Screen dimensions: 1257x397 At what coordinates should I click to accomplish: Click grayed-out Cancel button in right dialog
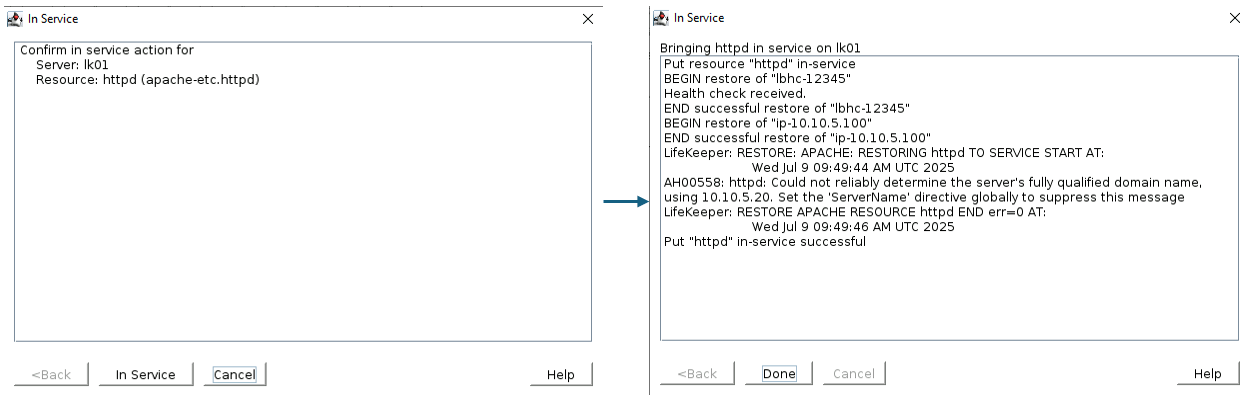[x=854, y=374]
